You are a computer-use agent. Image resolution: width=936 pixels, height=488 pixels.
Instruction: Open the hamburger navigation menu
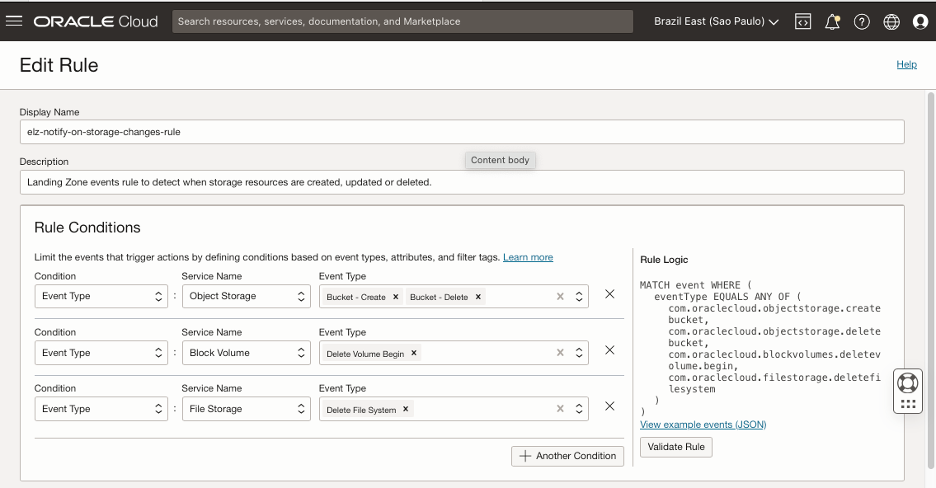[14, 21]
